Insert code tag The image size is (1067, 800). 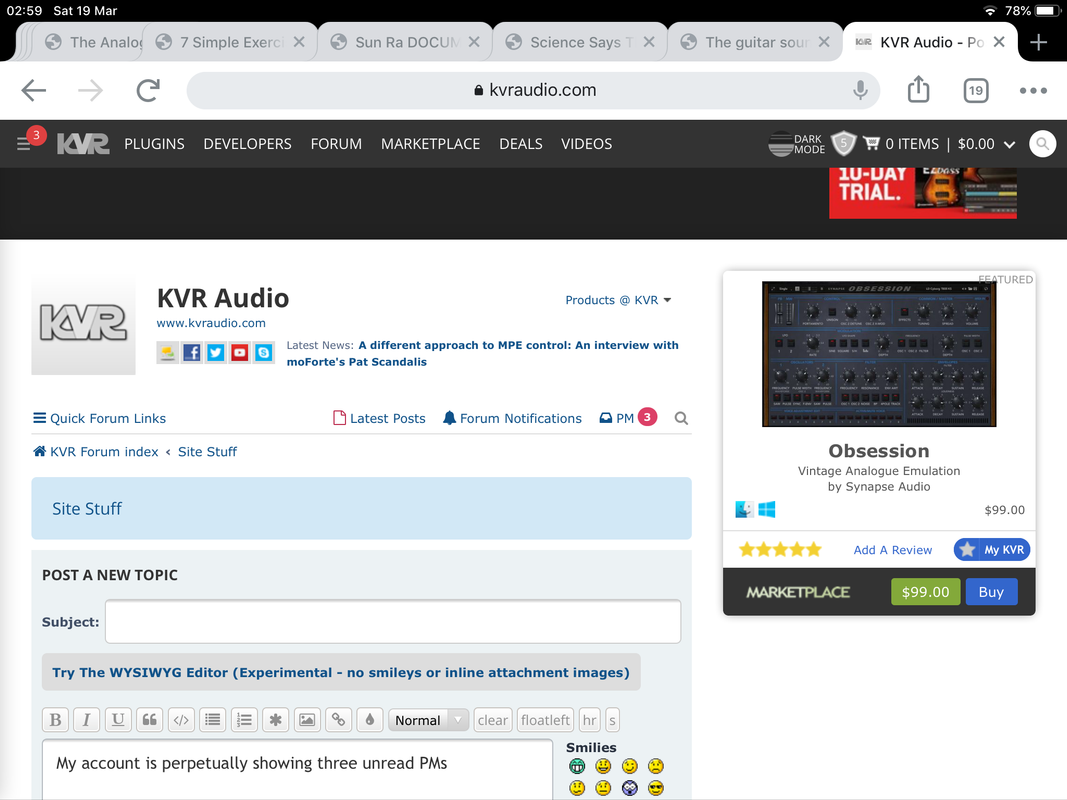[x=181, y=720]
